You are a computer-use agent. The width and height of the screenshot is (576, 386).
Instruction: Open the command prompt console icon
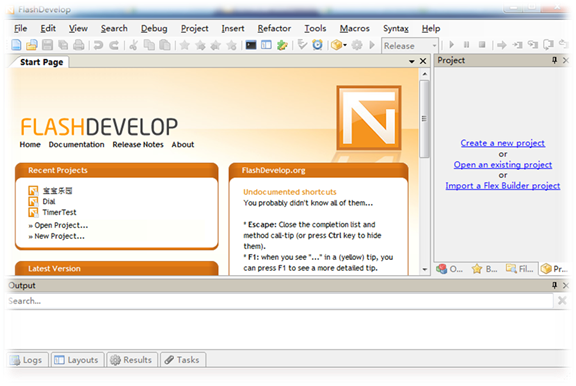click(x=251, y=45)
